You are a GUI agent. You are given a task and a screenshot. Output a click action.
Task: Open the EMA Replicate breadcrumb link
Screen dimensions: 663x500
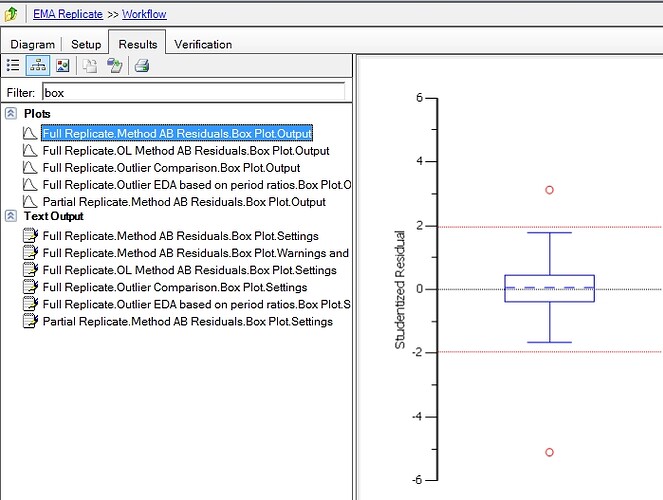coord(68,14)
